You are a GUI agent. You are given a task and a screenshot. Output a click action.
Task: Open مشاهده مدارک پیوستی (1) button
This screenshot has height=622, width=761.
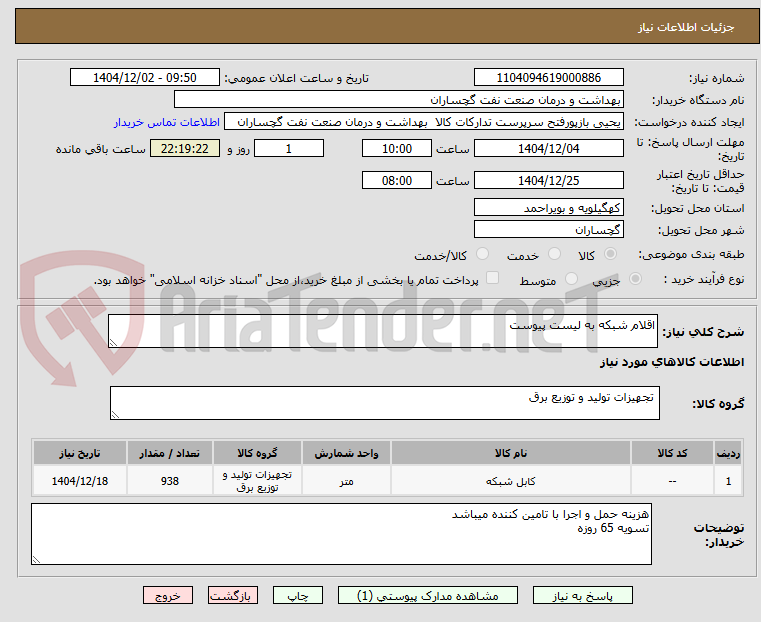[x=428, y=595]
